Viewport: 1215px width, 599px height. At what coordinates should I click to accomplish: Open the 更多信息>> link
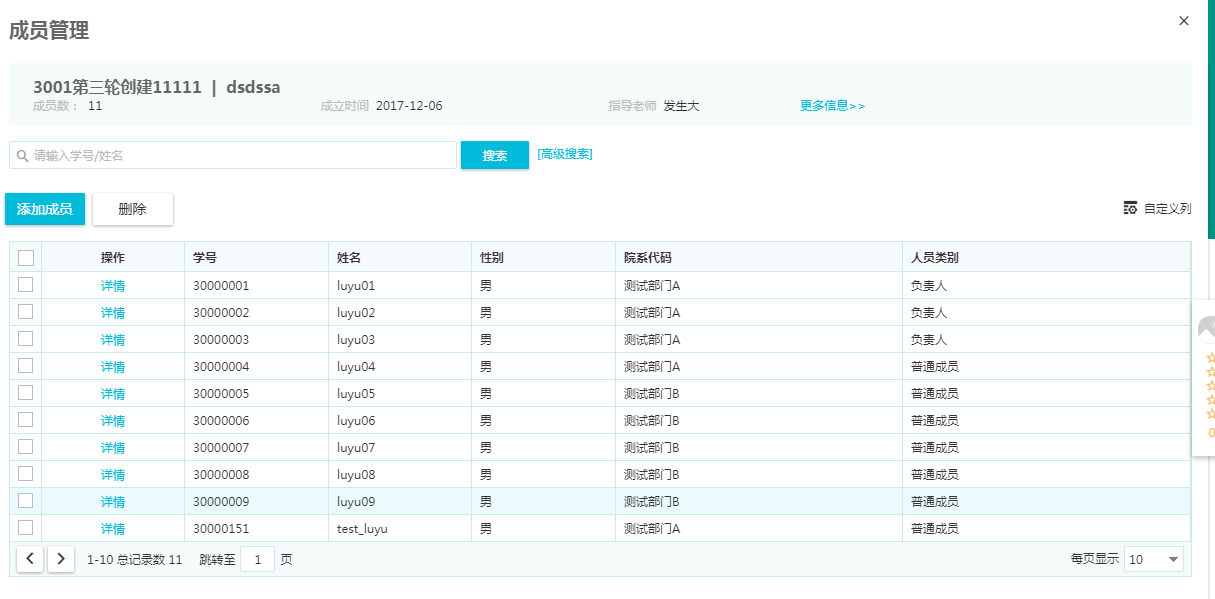[x=832, y=106]
